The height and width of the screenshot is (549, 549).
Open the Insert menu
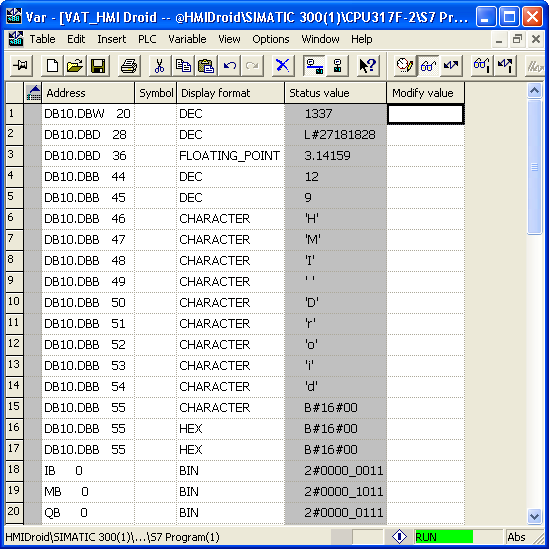(x=112, y=39)
